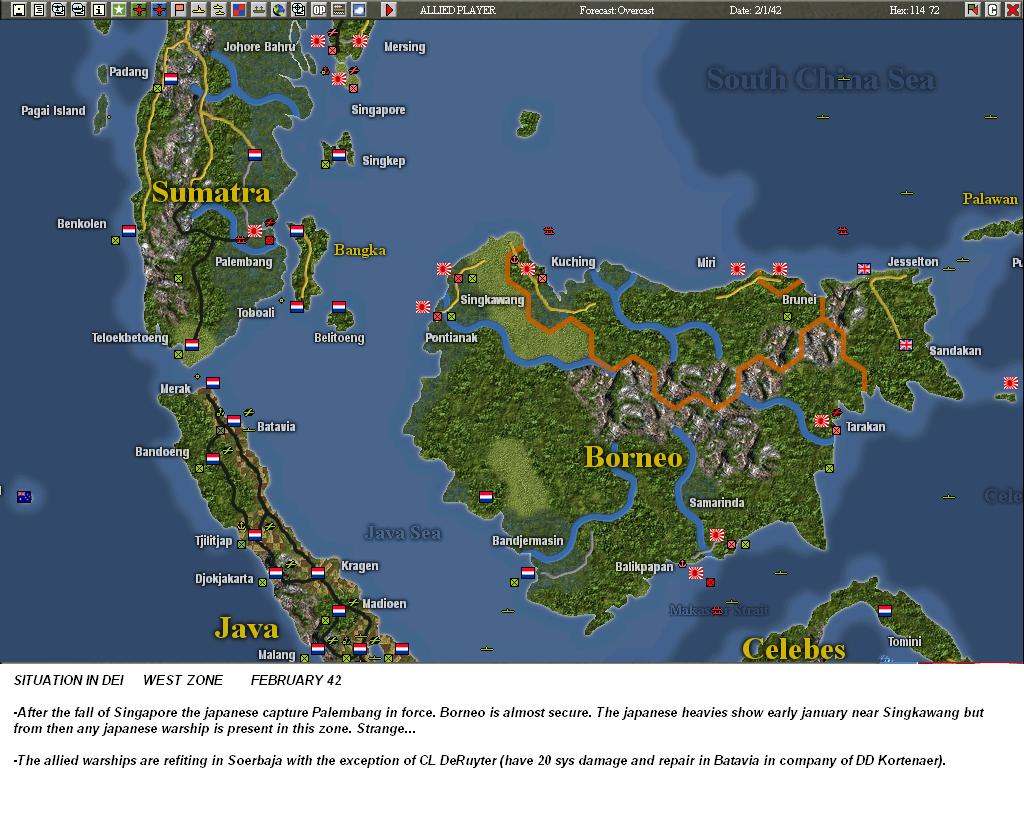Select the Dutch flag on Belitoeng island
This screenshot has height=827, width=1024.
[x=339, y=306]
